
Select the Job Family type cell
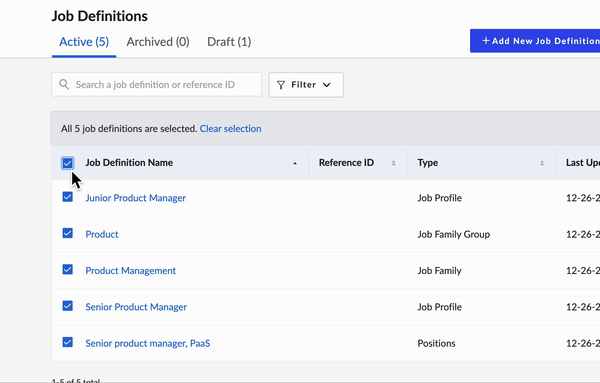pos(439,271)
